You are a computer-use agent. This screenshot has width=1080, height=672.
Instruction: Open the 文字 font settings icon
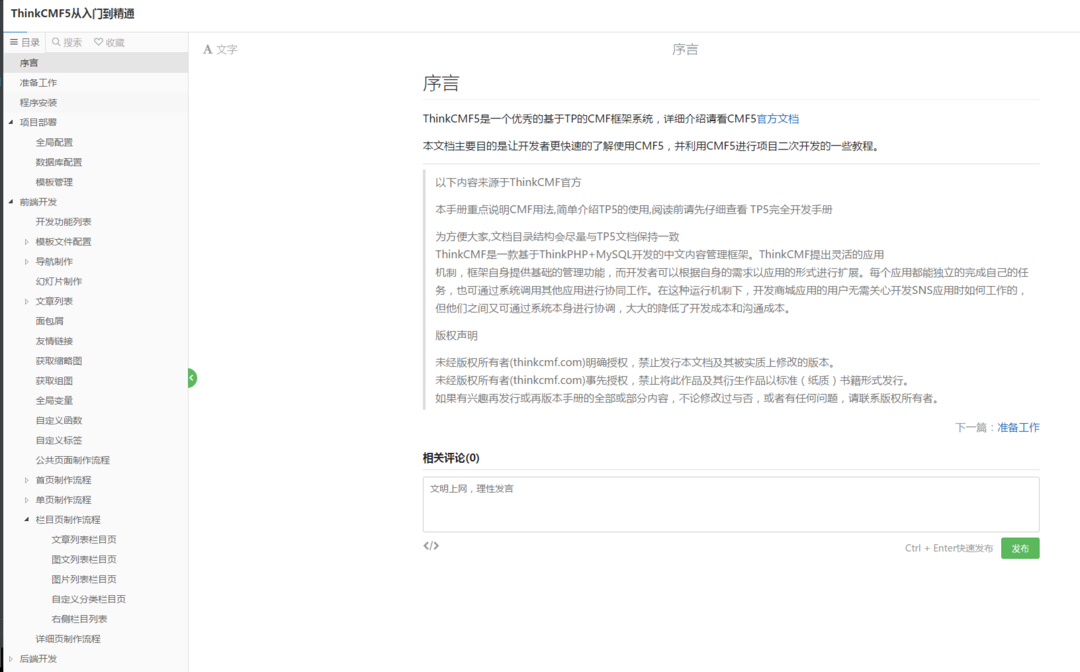[x=220, y=49]
